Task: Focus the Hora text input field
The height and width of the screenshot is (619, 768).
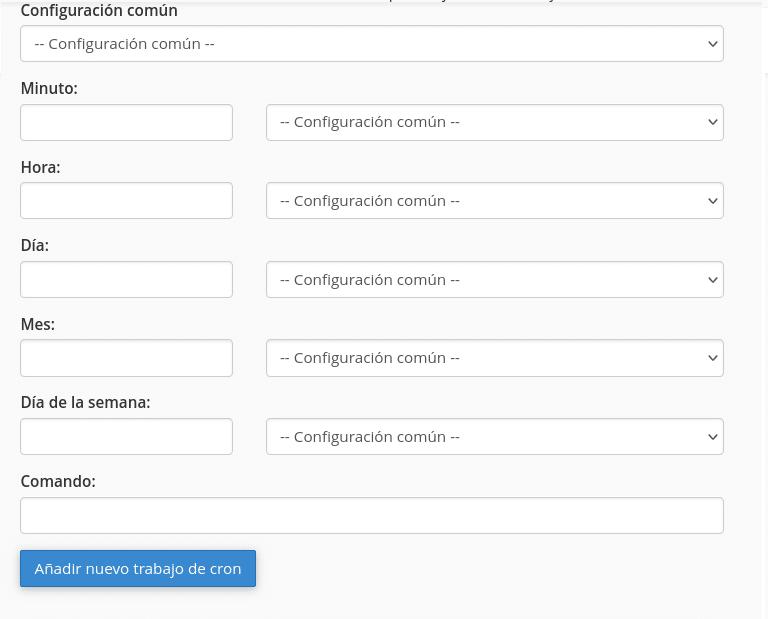Action: [126, 201]
